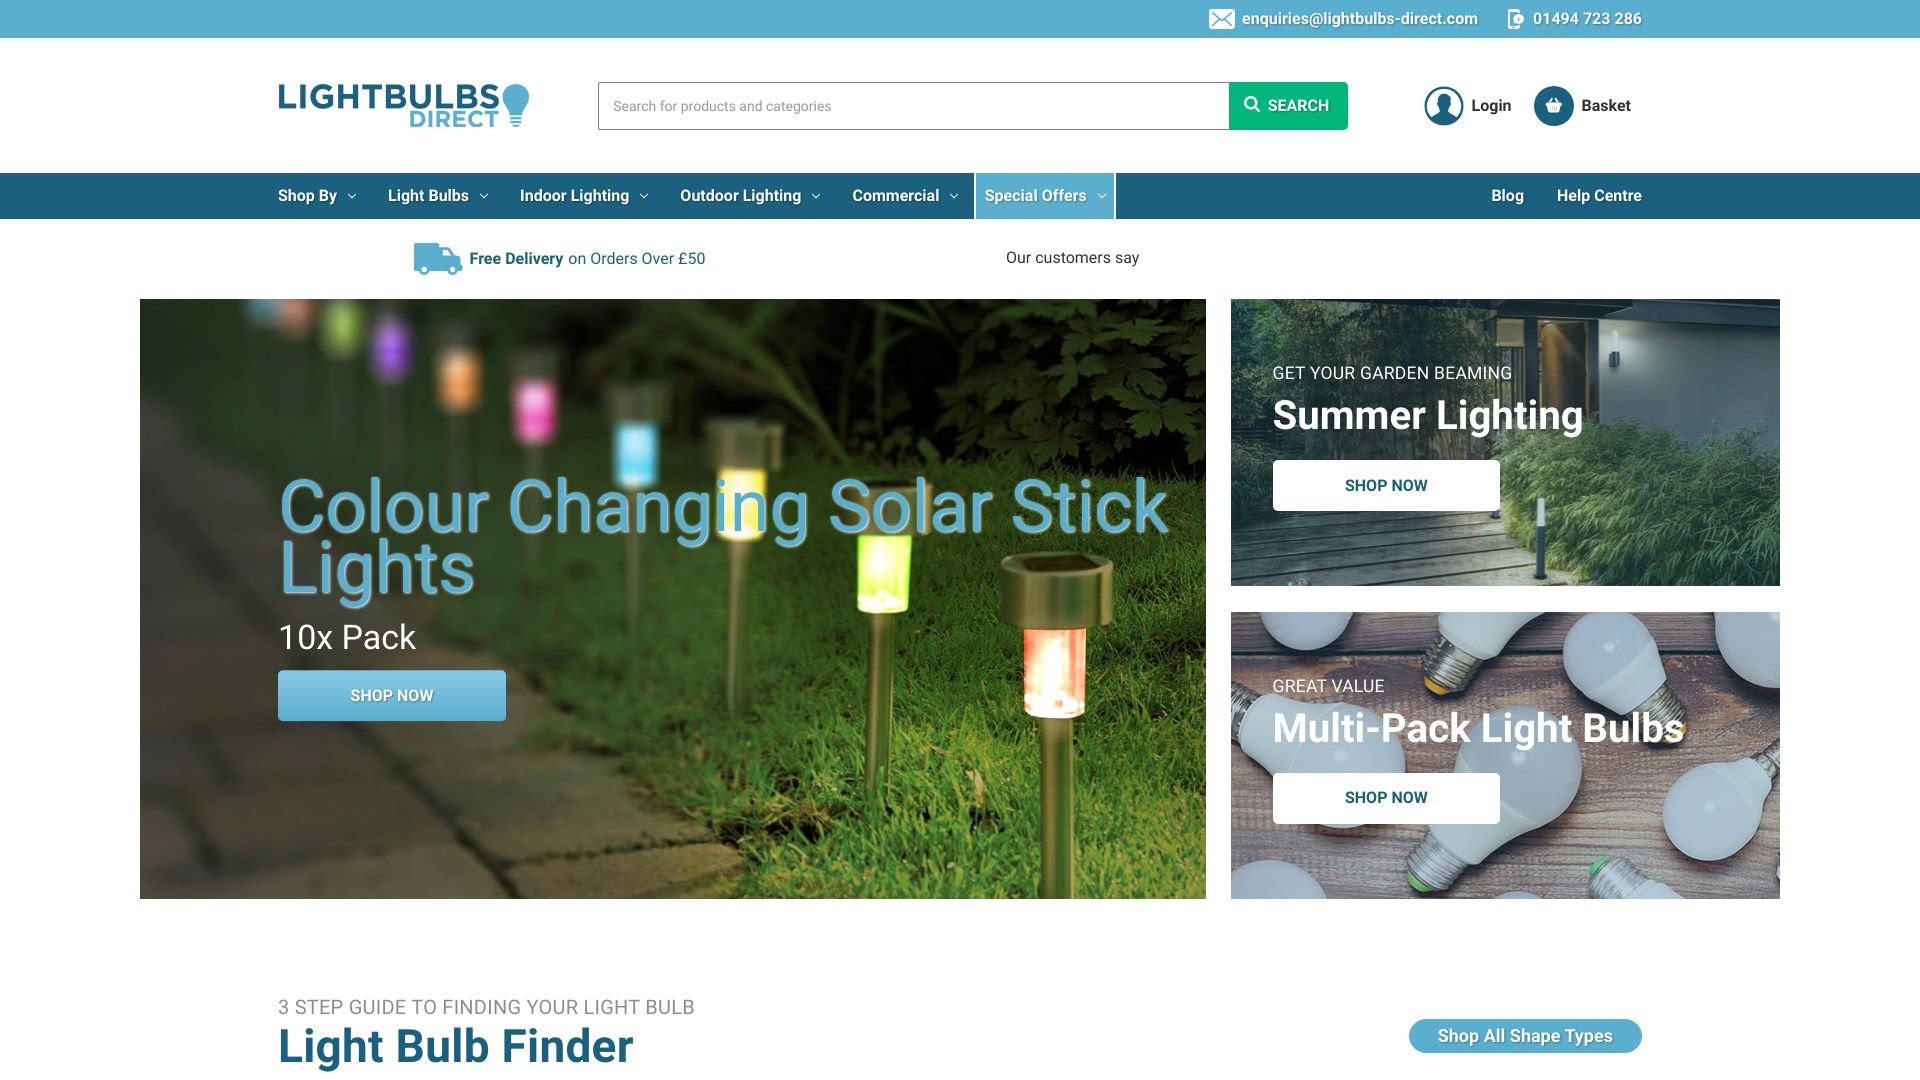This screenshot has width=1920, height=1080.
Task: Click Shop Now for Multi-Pack Light Bulbs
Action: coord(1385,796)
